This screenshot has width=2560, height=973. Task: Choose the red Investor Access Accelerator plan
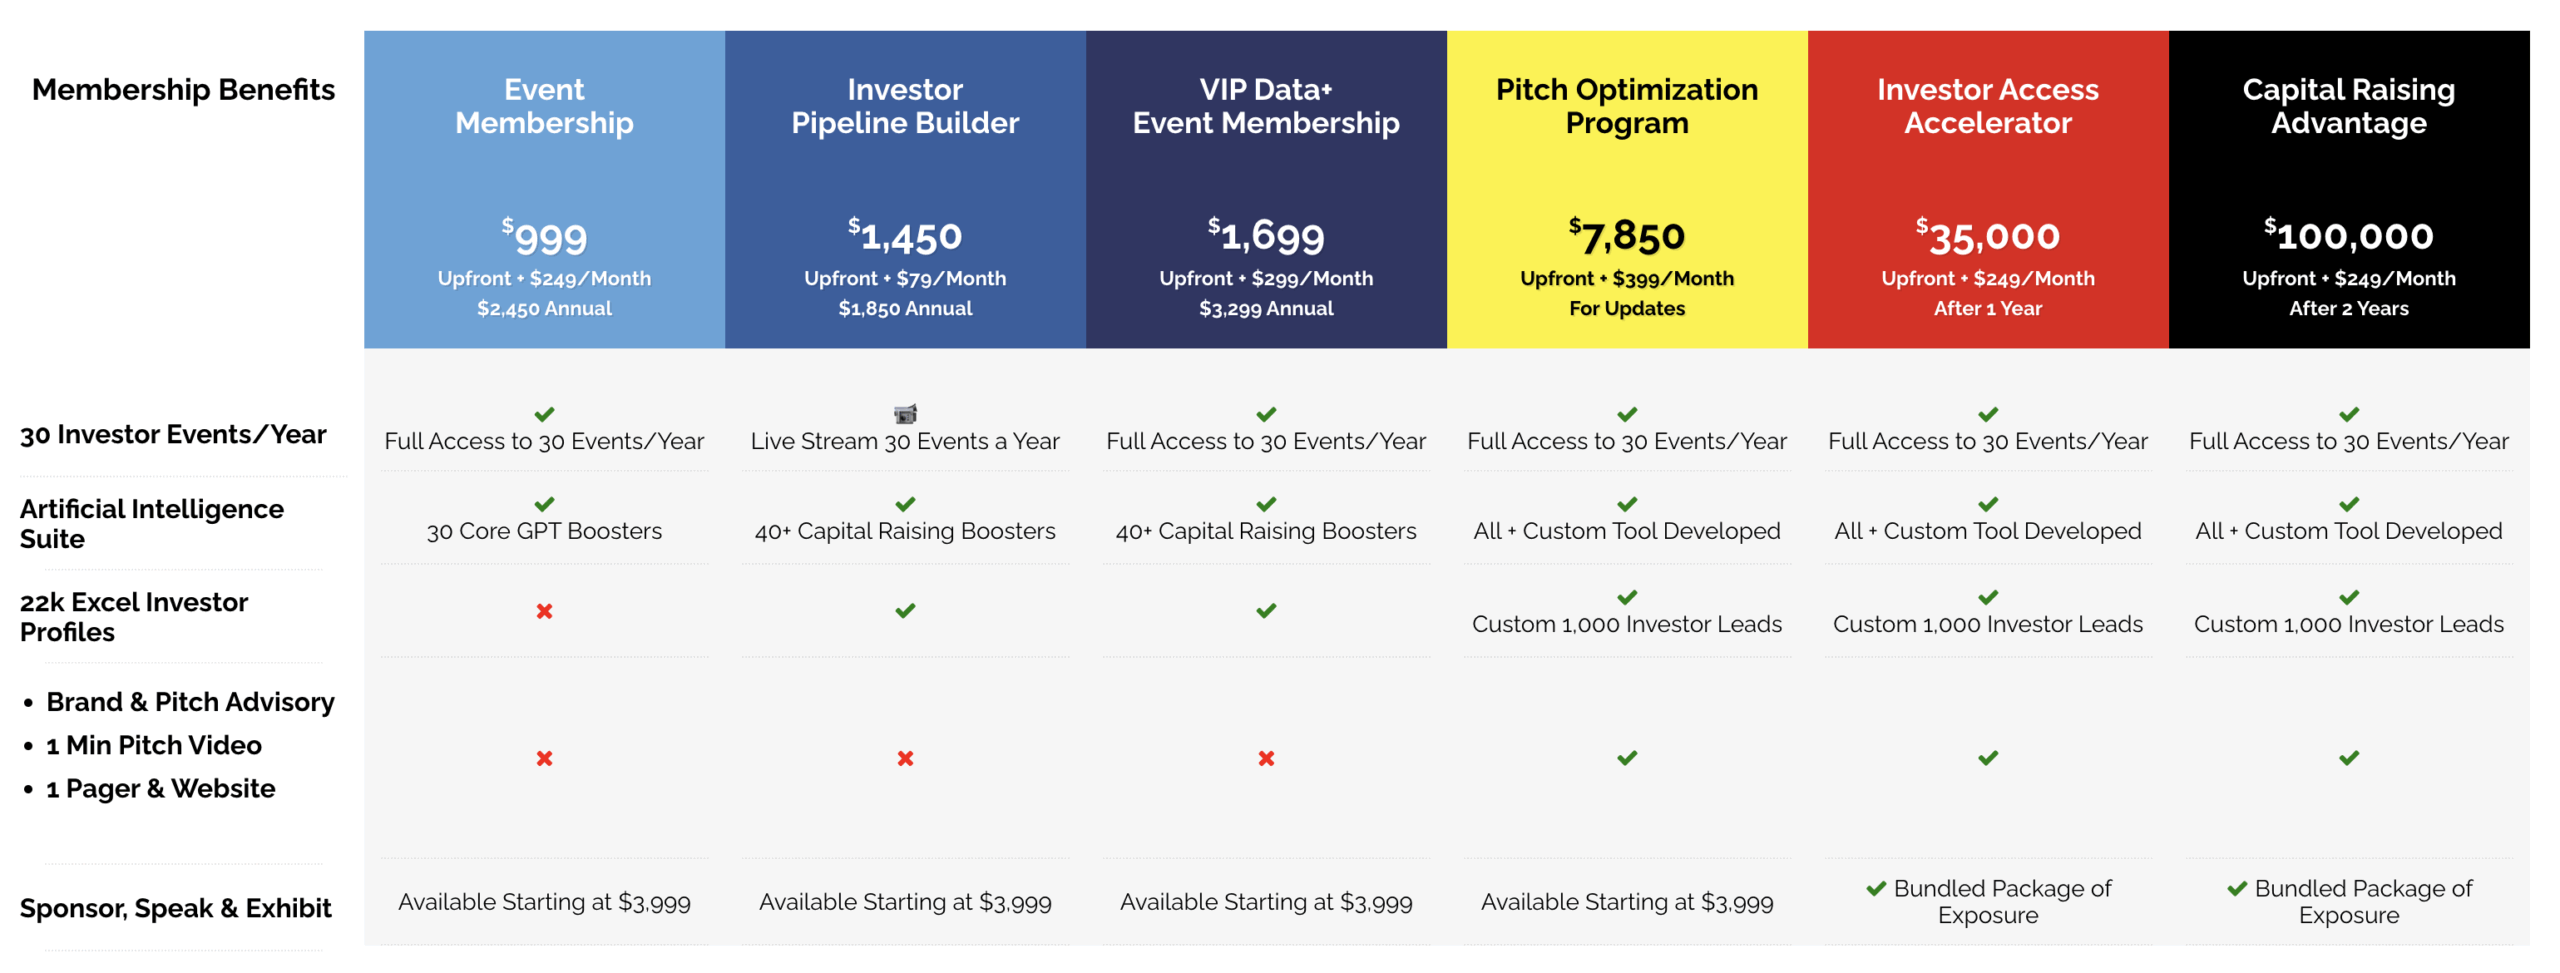tap(1988, 189)
